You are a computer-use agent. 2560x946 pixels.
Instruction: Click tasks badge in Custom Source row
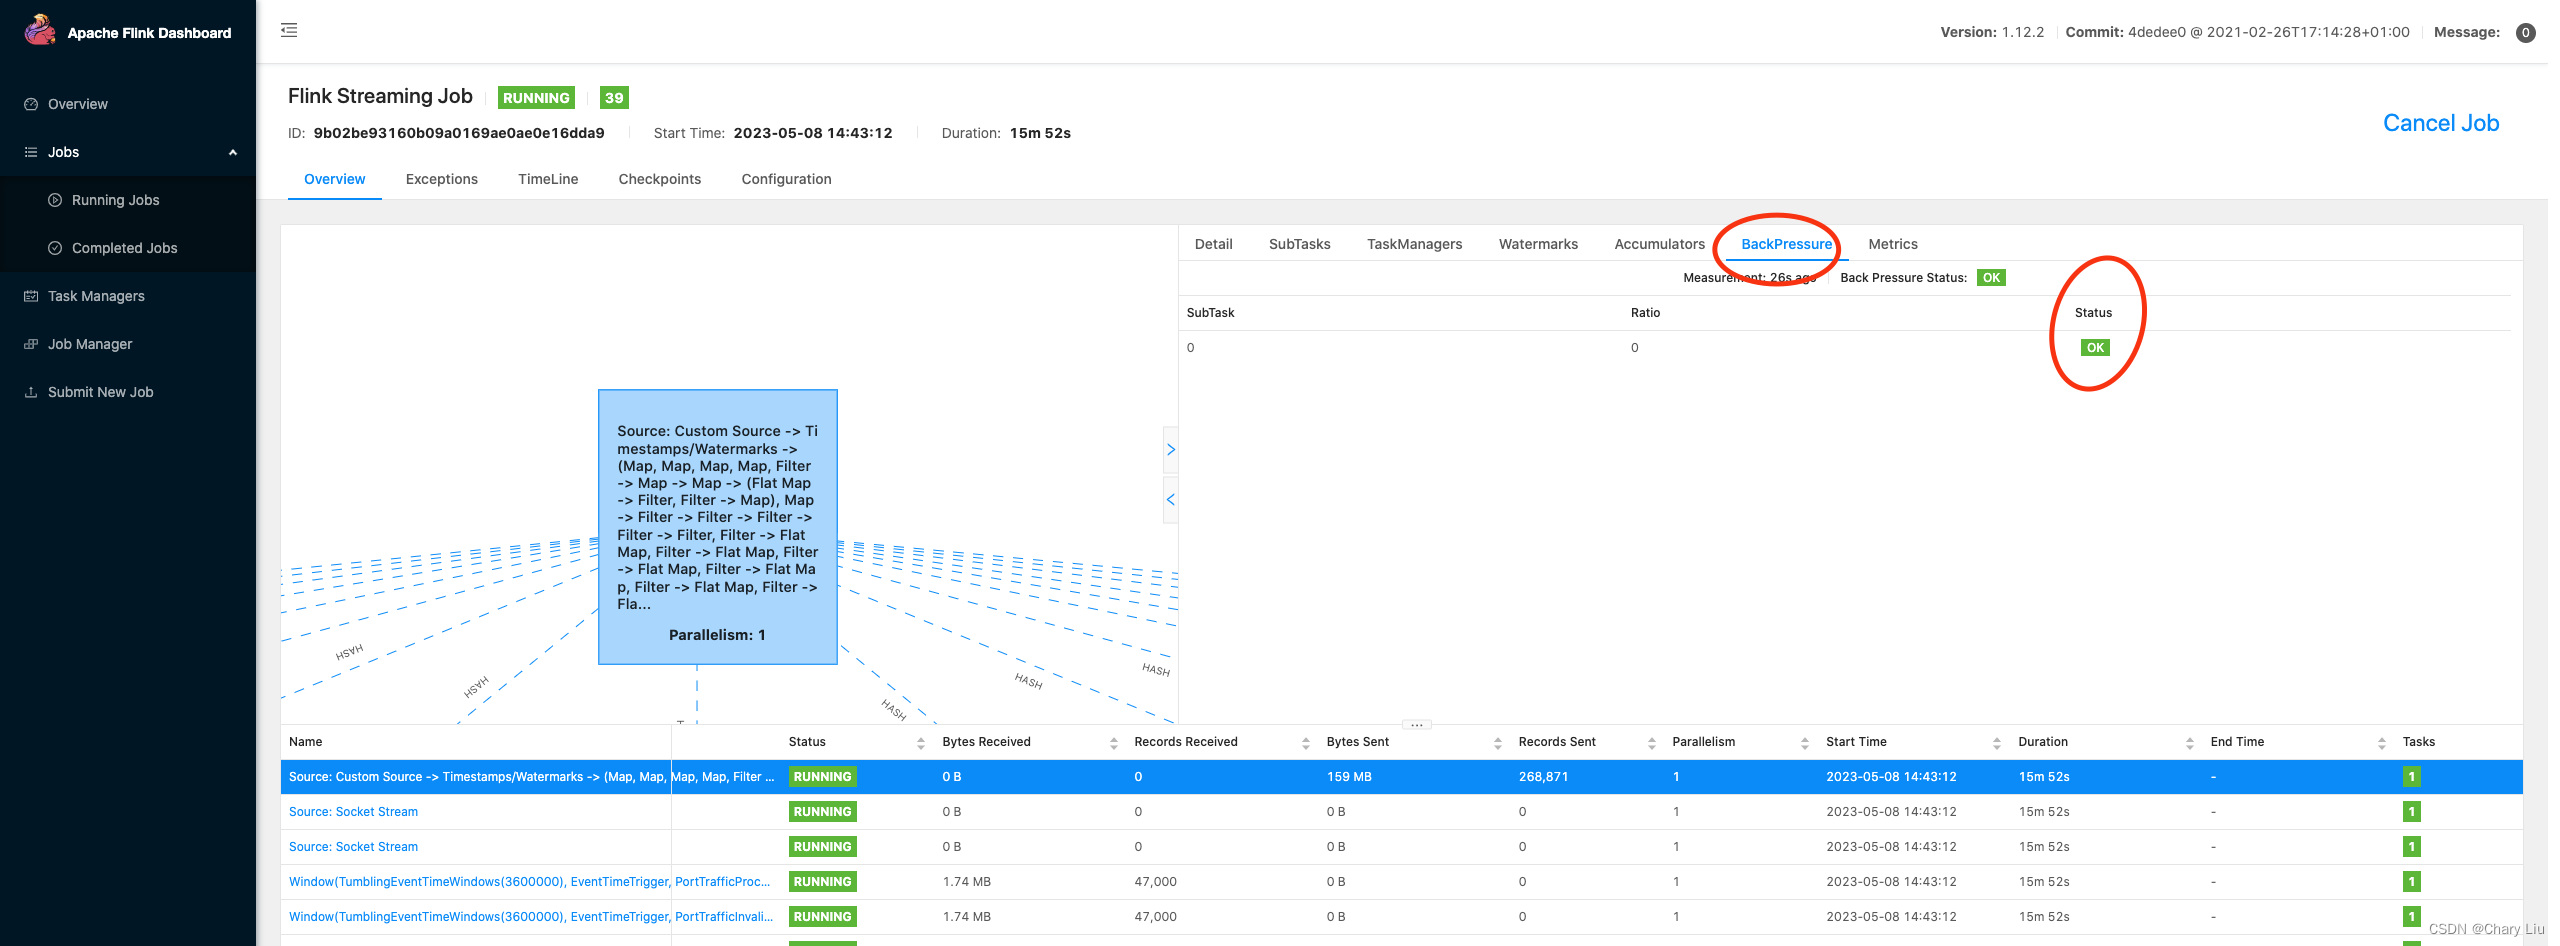click(x=2411, y=777)
